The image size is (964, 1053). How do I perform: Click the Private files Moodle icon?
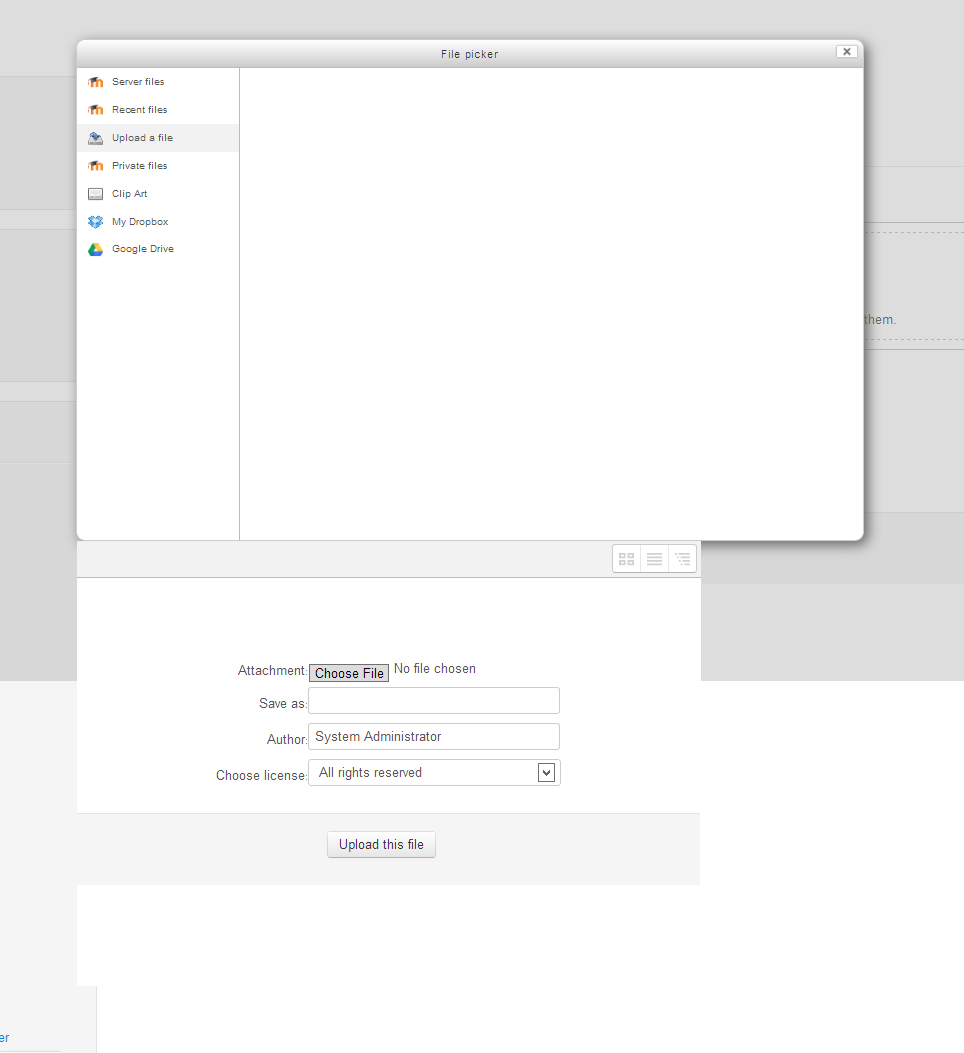tap(95, 166)
